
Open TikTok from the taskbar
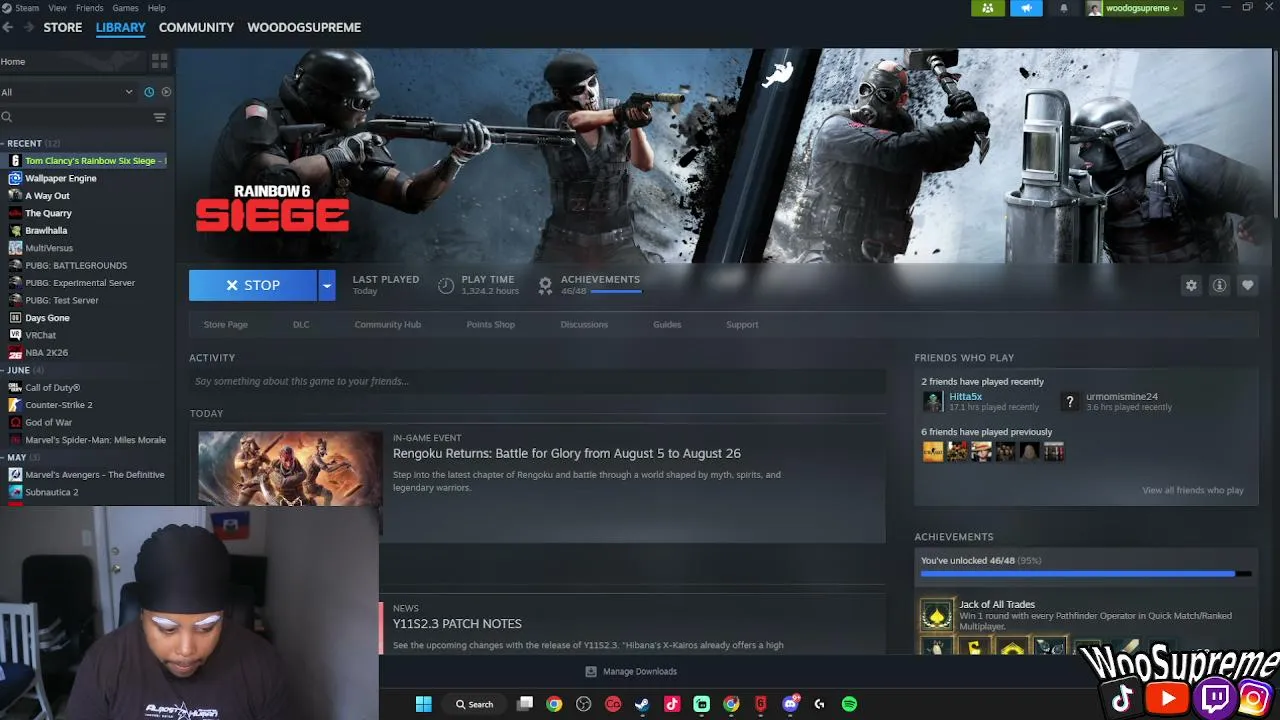point(672,704)
